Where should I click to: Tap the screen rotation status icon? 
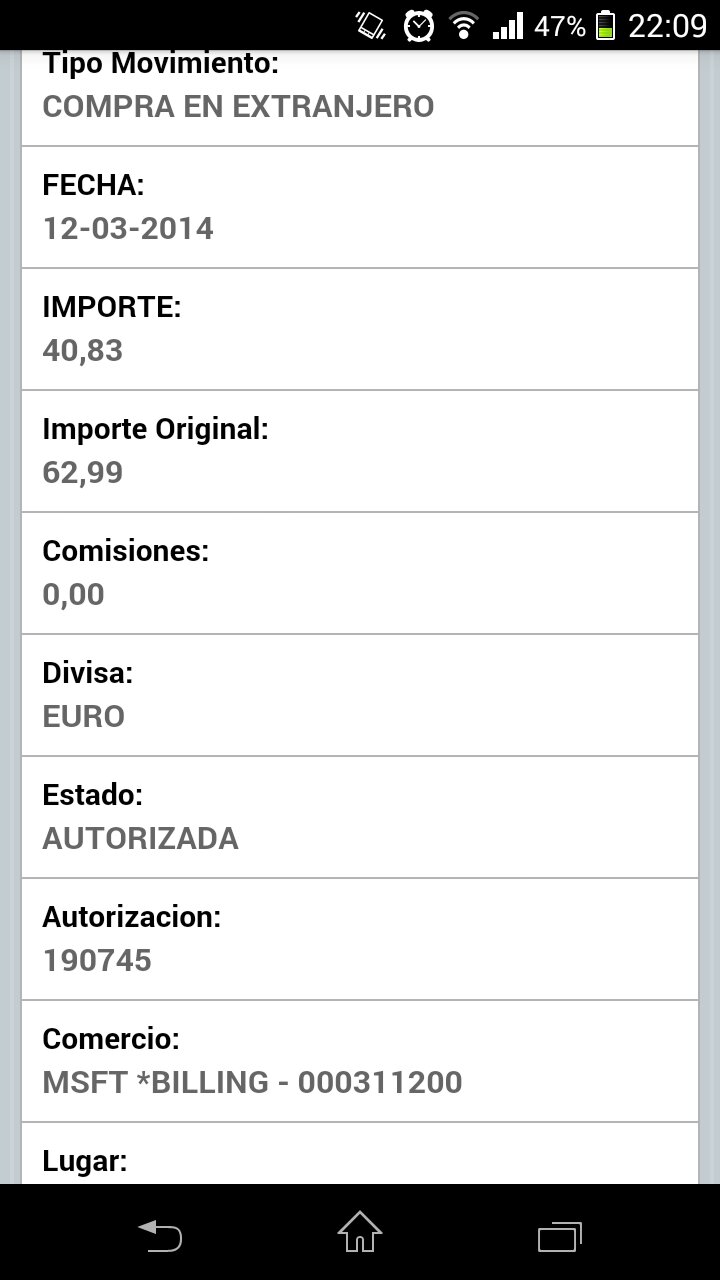[370, 25]
